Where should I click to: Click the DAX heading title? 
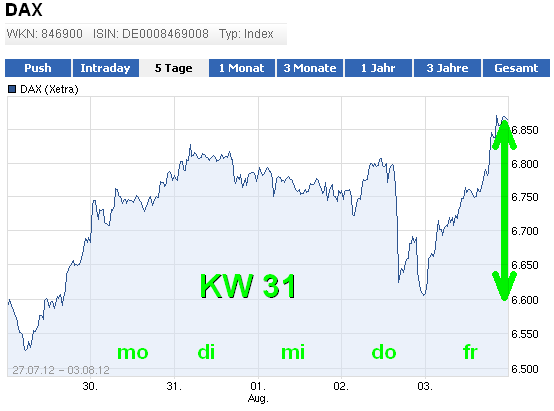point(24,10)
